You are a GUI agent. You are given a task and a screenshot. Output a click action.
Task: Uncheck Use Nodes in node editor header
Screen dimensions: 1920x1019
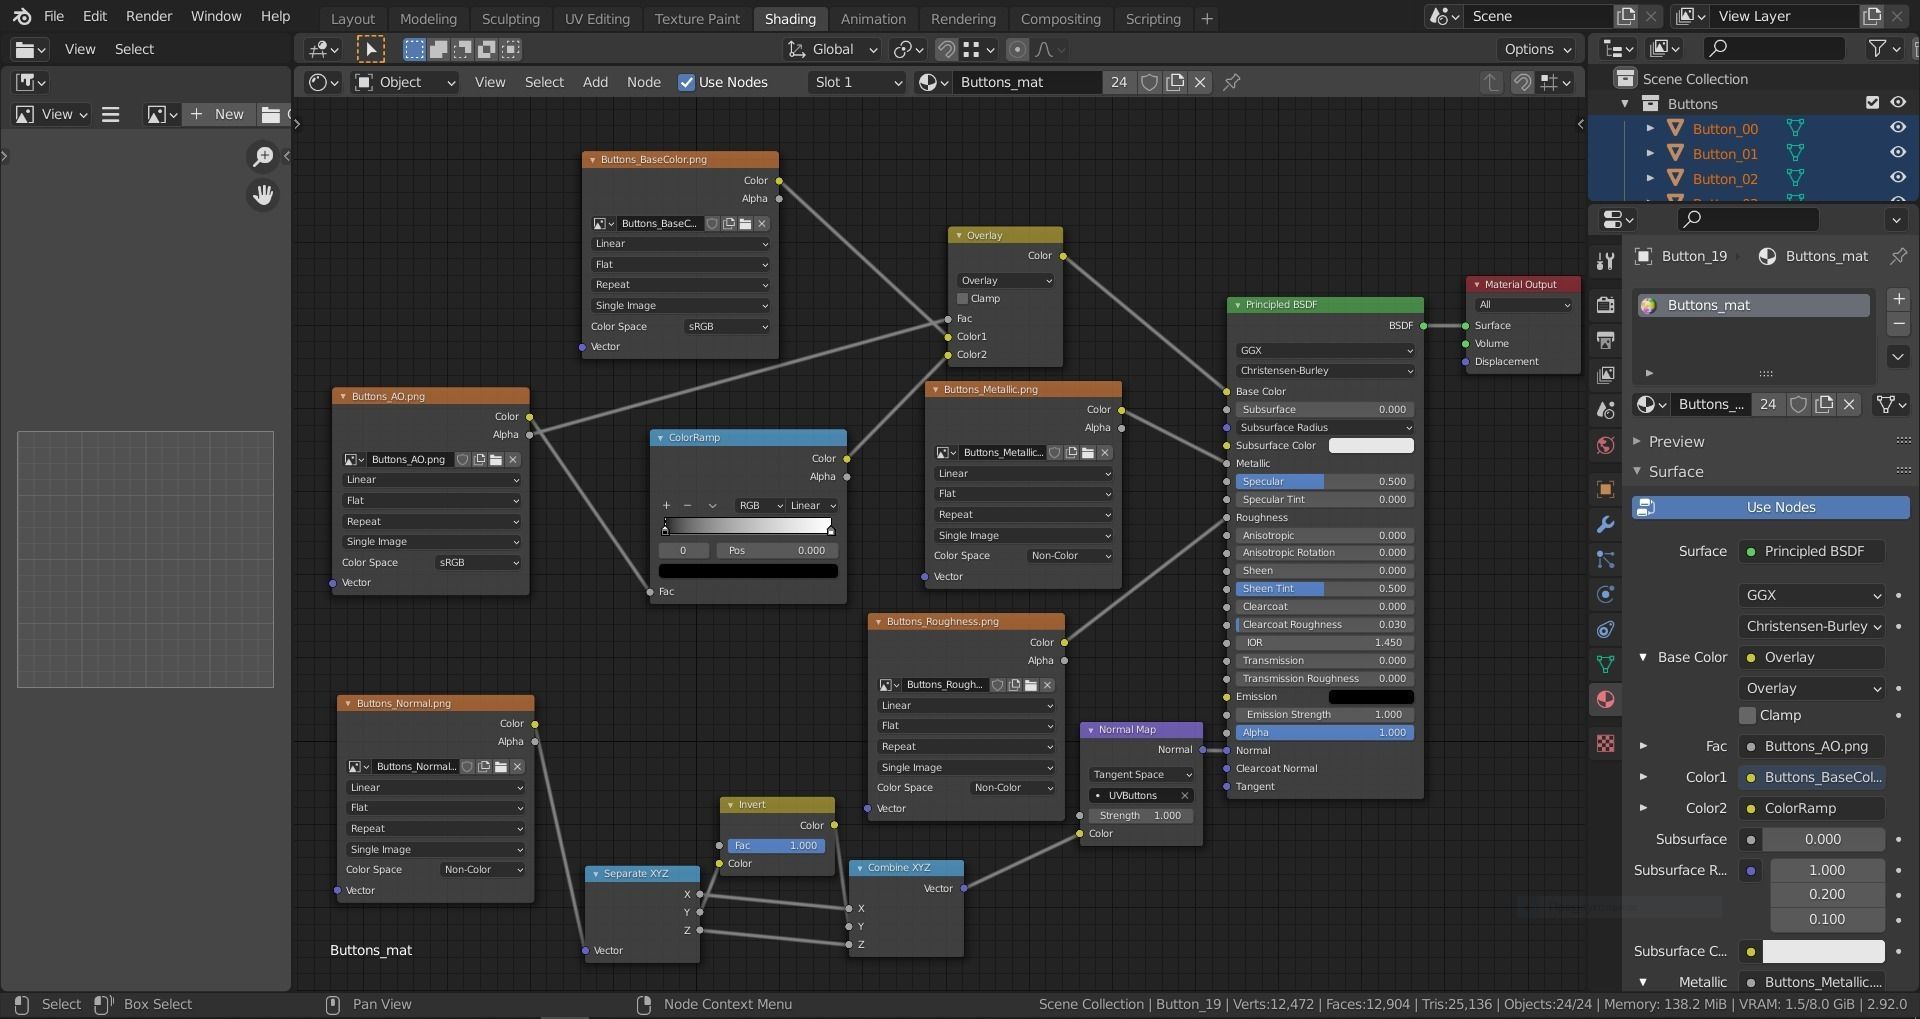click(686, 82)
